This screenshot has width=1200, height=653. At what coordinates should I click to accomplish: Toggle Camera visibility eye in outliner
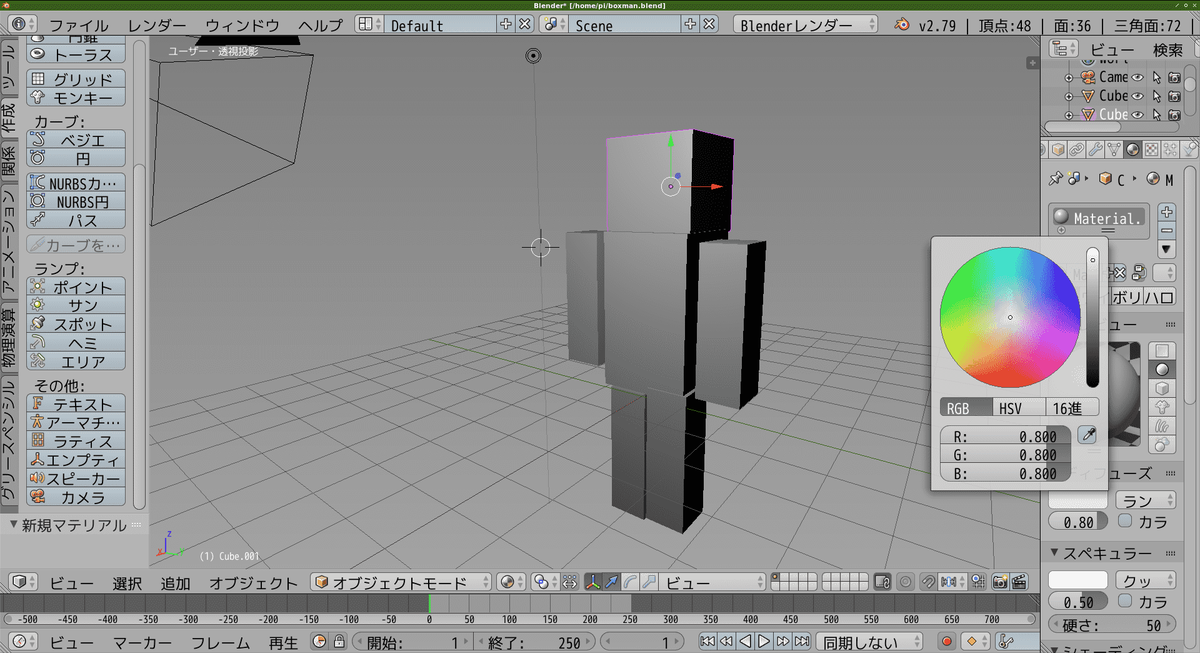(x=1137, y=77)
